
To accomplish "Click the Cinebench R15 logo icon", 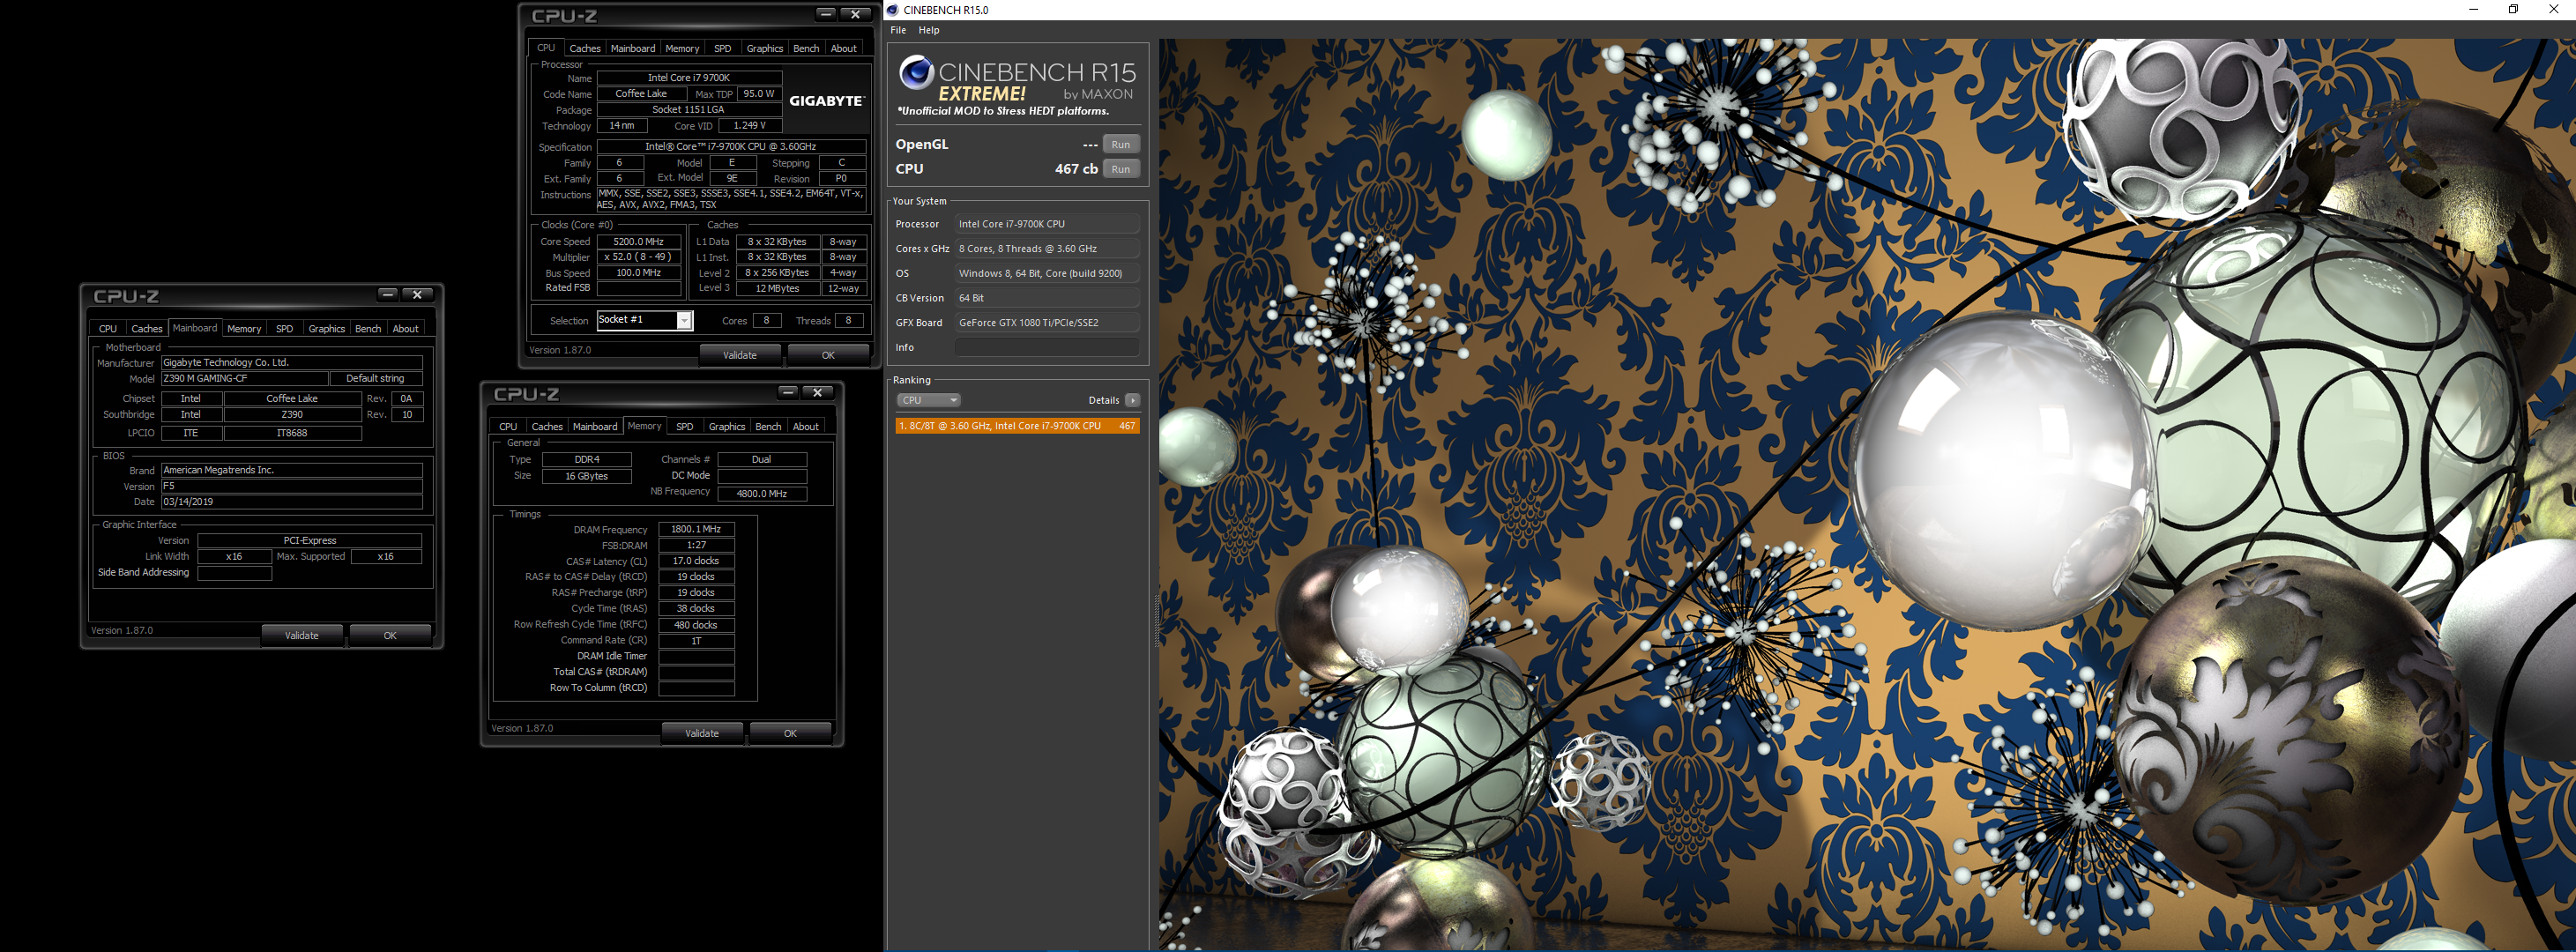I will (915, 72).
